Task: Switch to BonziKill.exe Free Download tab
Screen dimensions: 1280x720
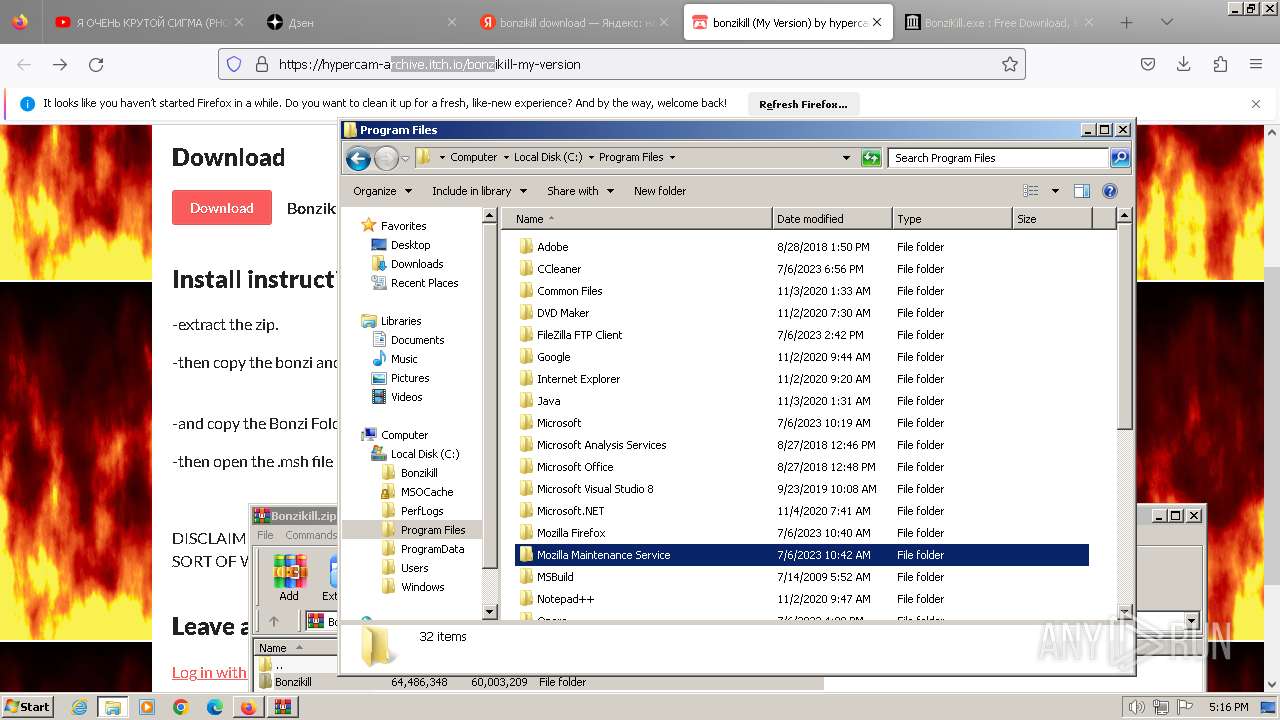Action: coord(1000,22)
